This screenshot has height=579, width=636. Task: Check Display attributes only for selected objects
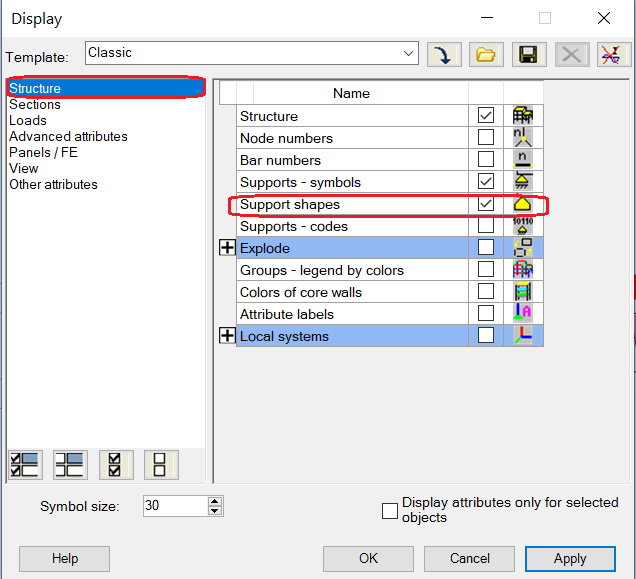click(x=390, y=511)
